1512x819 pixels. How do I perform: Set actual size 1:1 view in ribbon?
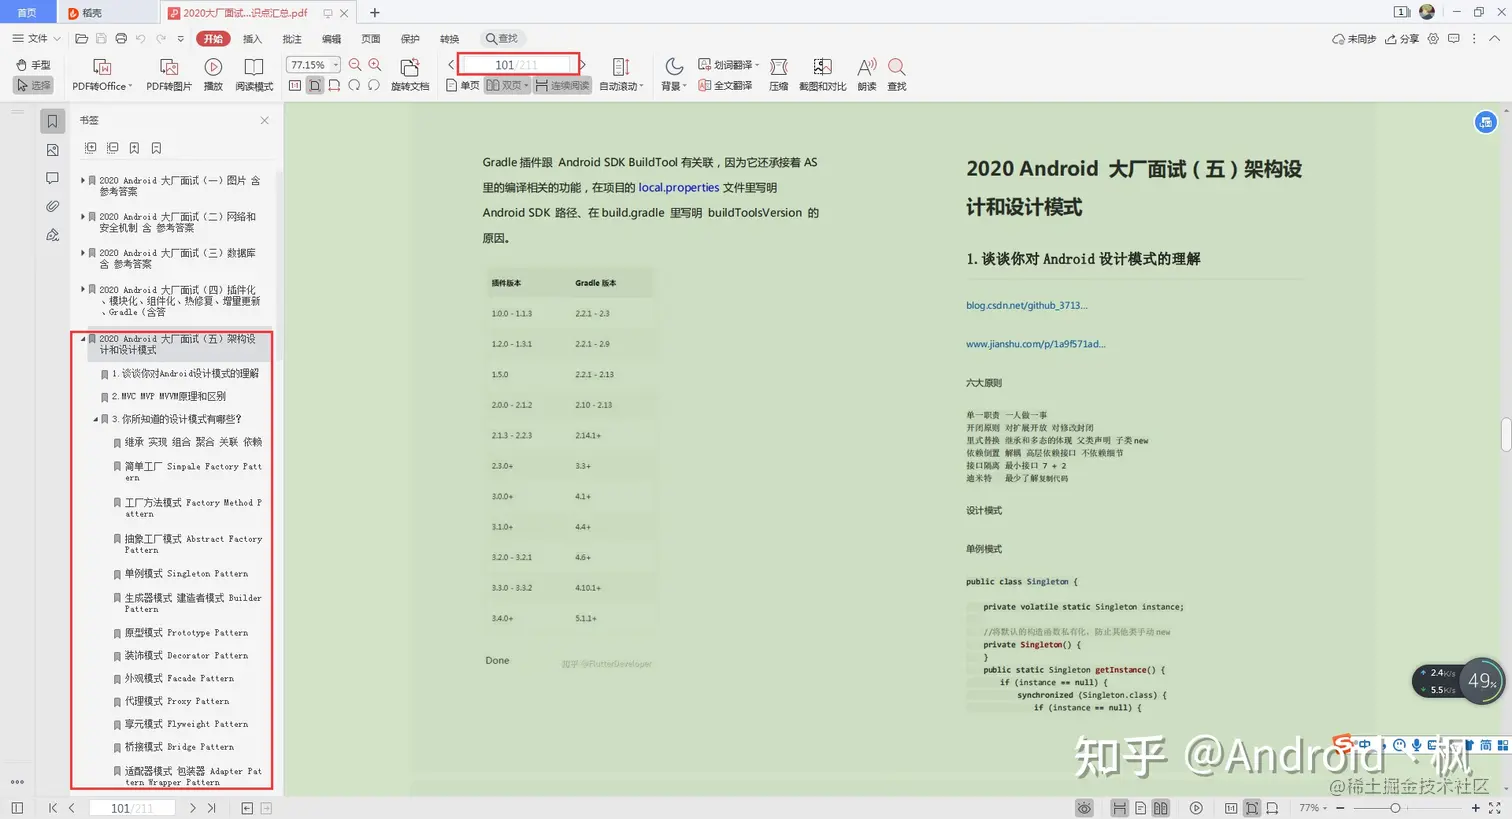(x=295, y=86)
